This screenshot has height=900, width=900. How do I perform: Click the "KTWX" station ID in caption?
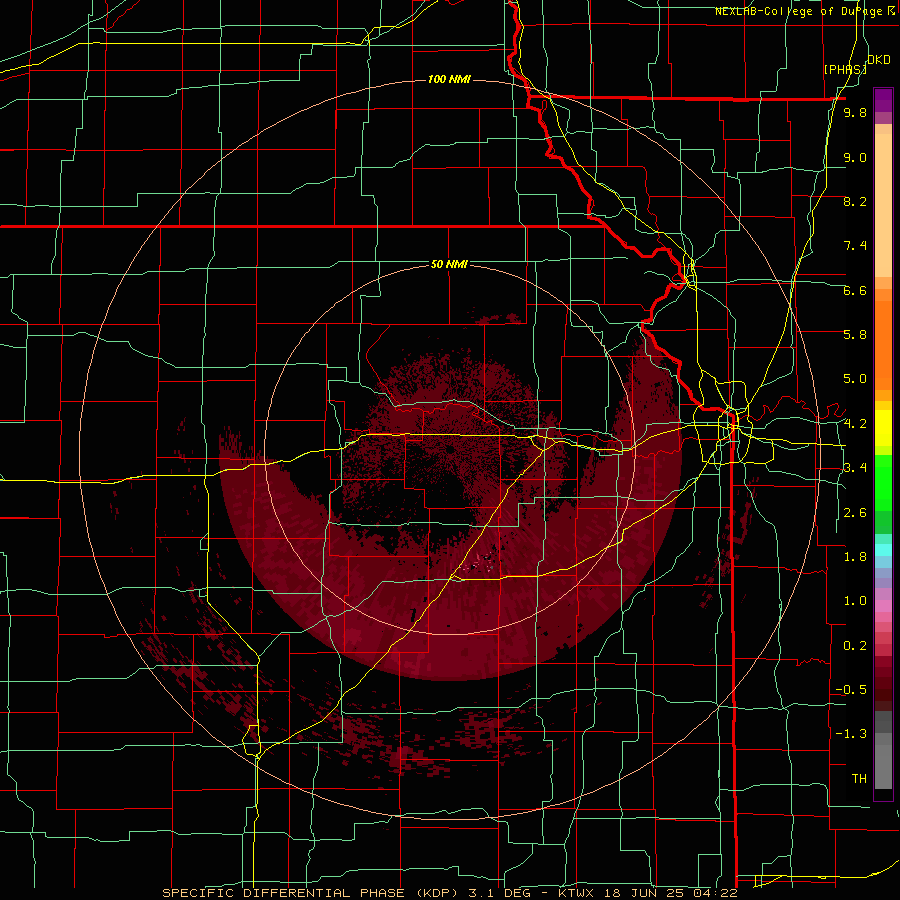pos(576,893)
